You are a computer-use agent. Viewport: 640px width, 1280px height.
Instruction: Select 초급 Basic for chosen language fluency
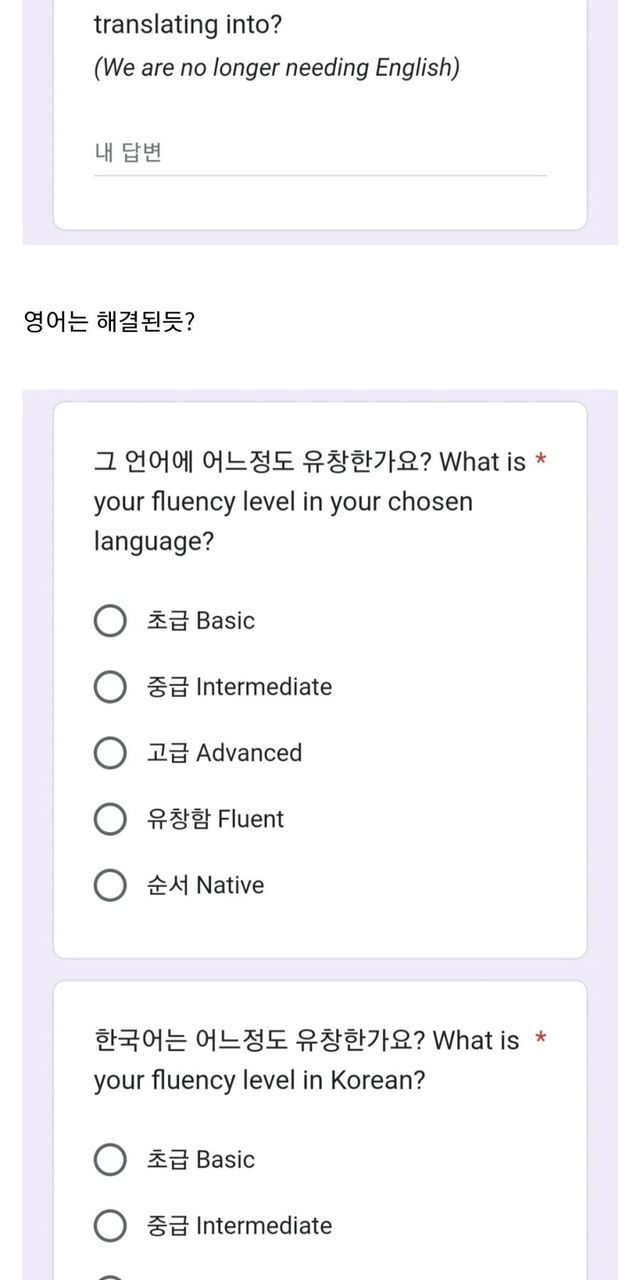[x=110, y=621]
